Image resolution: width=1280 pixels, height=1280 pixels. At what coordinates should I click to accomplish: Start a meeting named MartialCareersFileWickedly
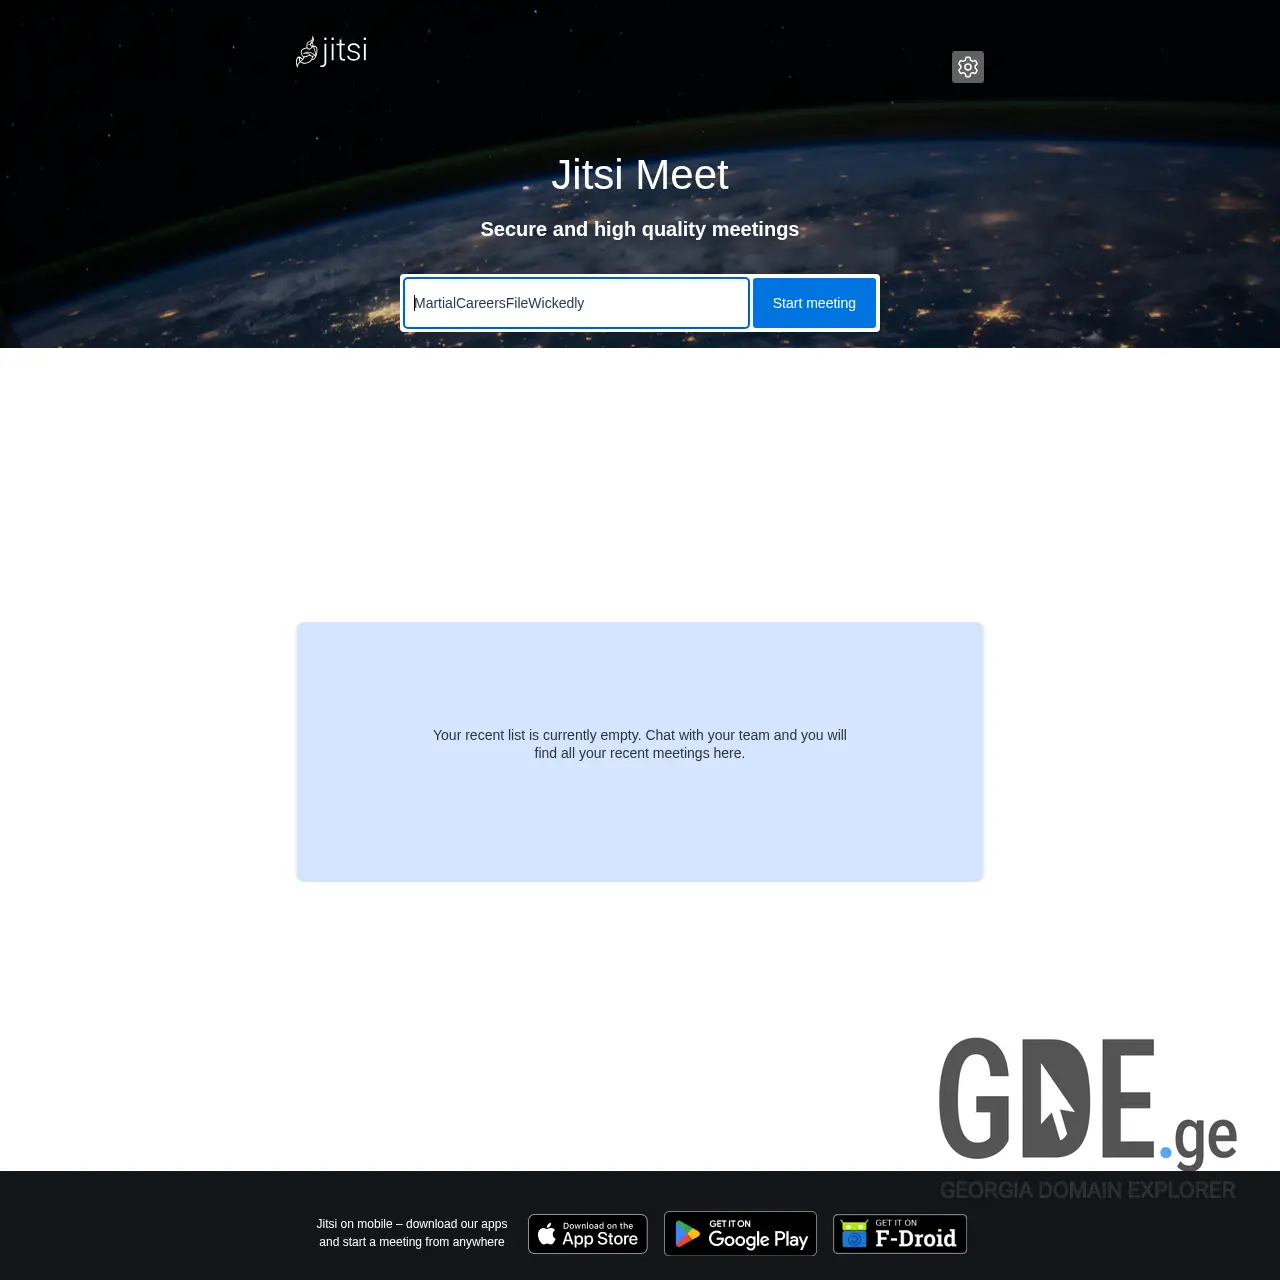(x=814, y=303)
